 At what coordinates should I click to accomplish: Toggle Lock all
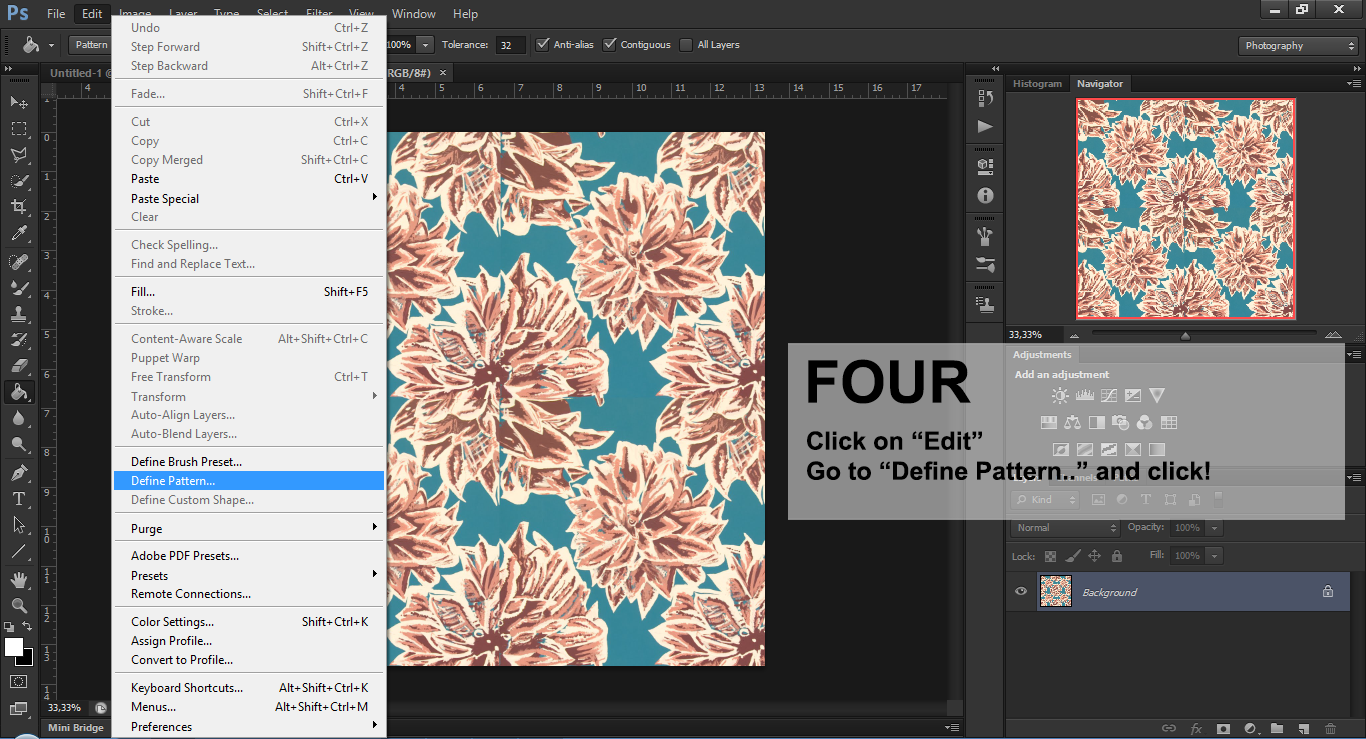(1117, 556)
